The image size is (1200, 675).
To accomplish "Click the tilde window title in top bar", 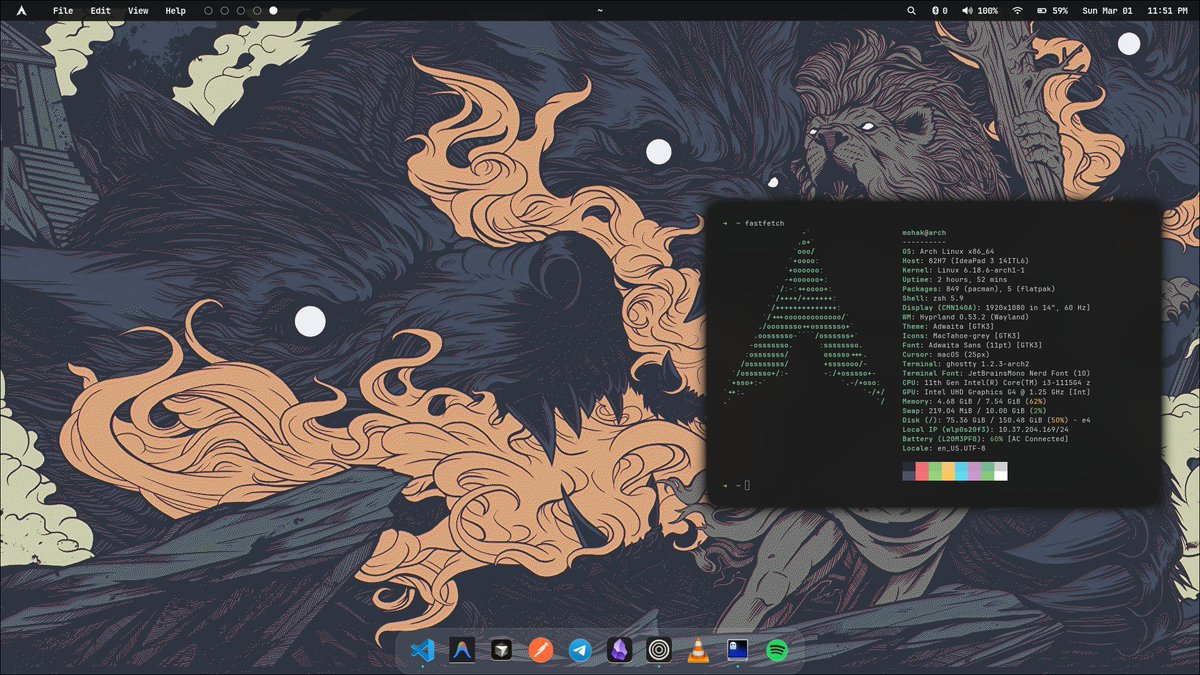I will click(x=599, y=10).
